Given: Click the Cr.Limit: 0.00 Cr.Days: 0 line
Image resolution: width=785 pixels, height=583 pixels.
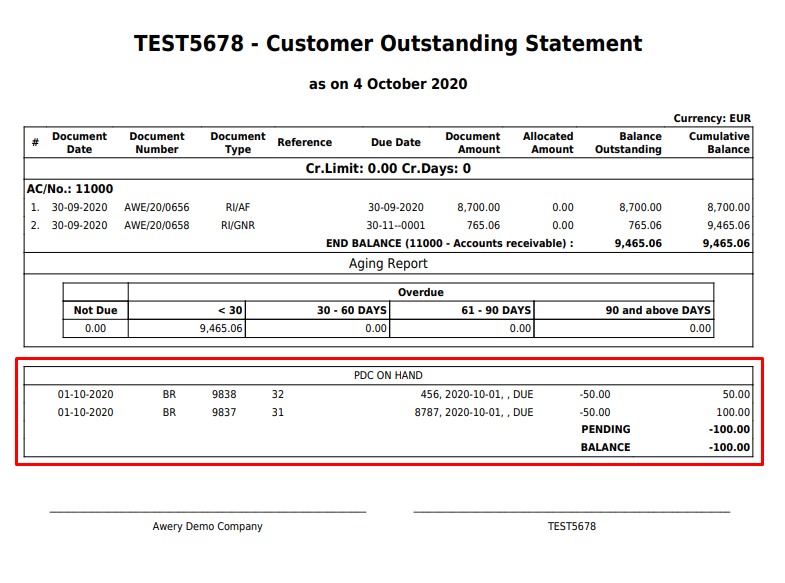Looking at the screenshot, I should pos(388,168).
